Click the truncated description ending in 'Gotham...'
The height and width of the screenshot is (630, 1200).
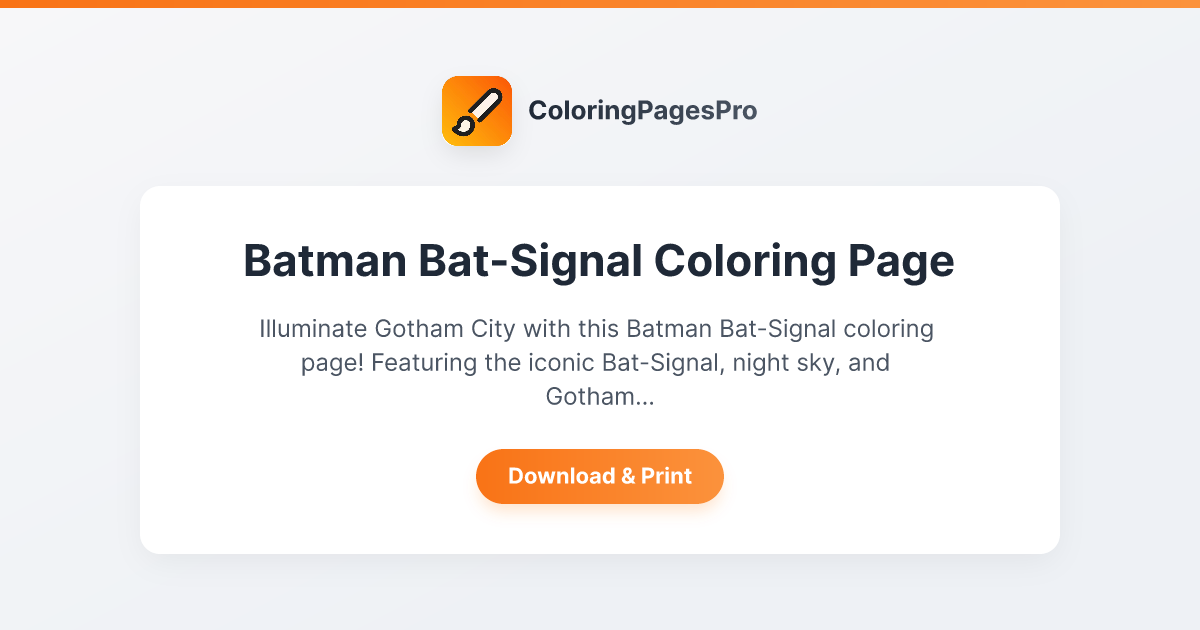coord(597,362)
